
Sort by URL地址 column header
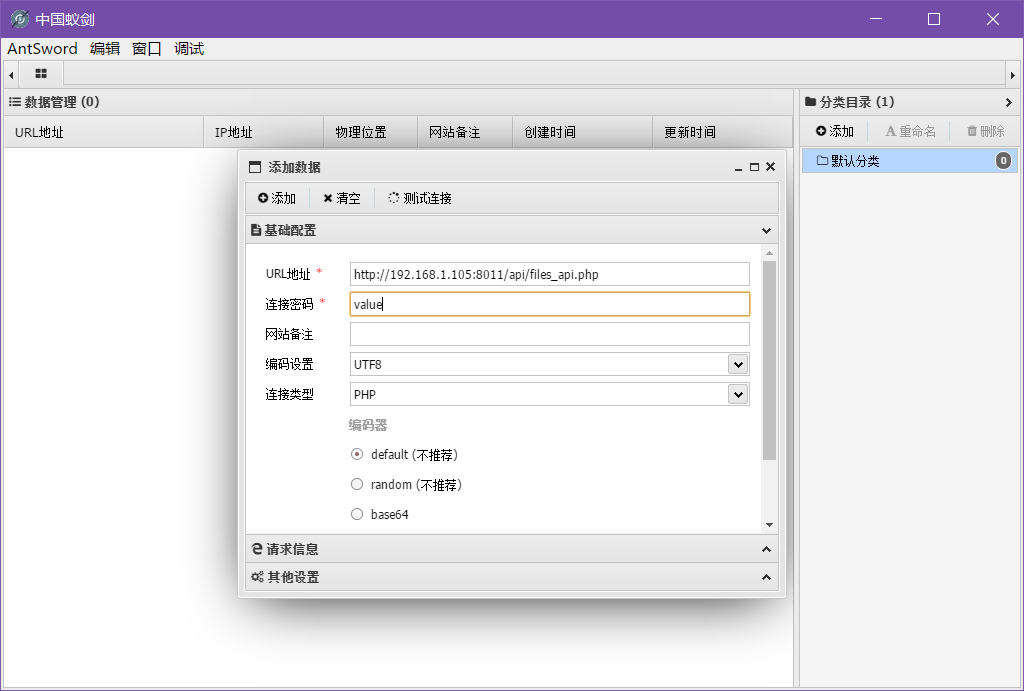tap(104, 133)
